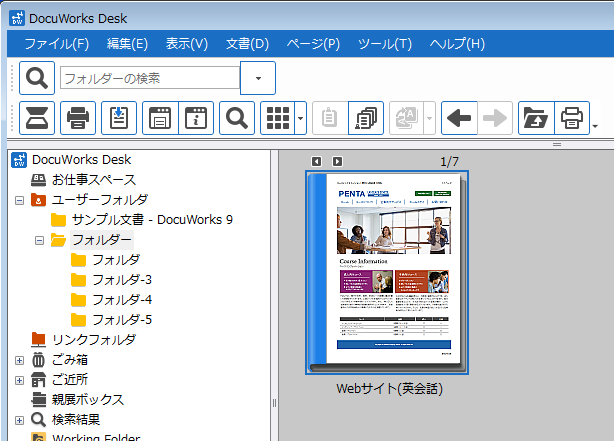Screen dimensions: 614x441
Task: Select the Webサイト(英会話) document thumbnail
Action: (x=386, y=272)
